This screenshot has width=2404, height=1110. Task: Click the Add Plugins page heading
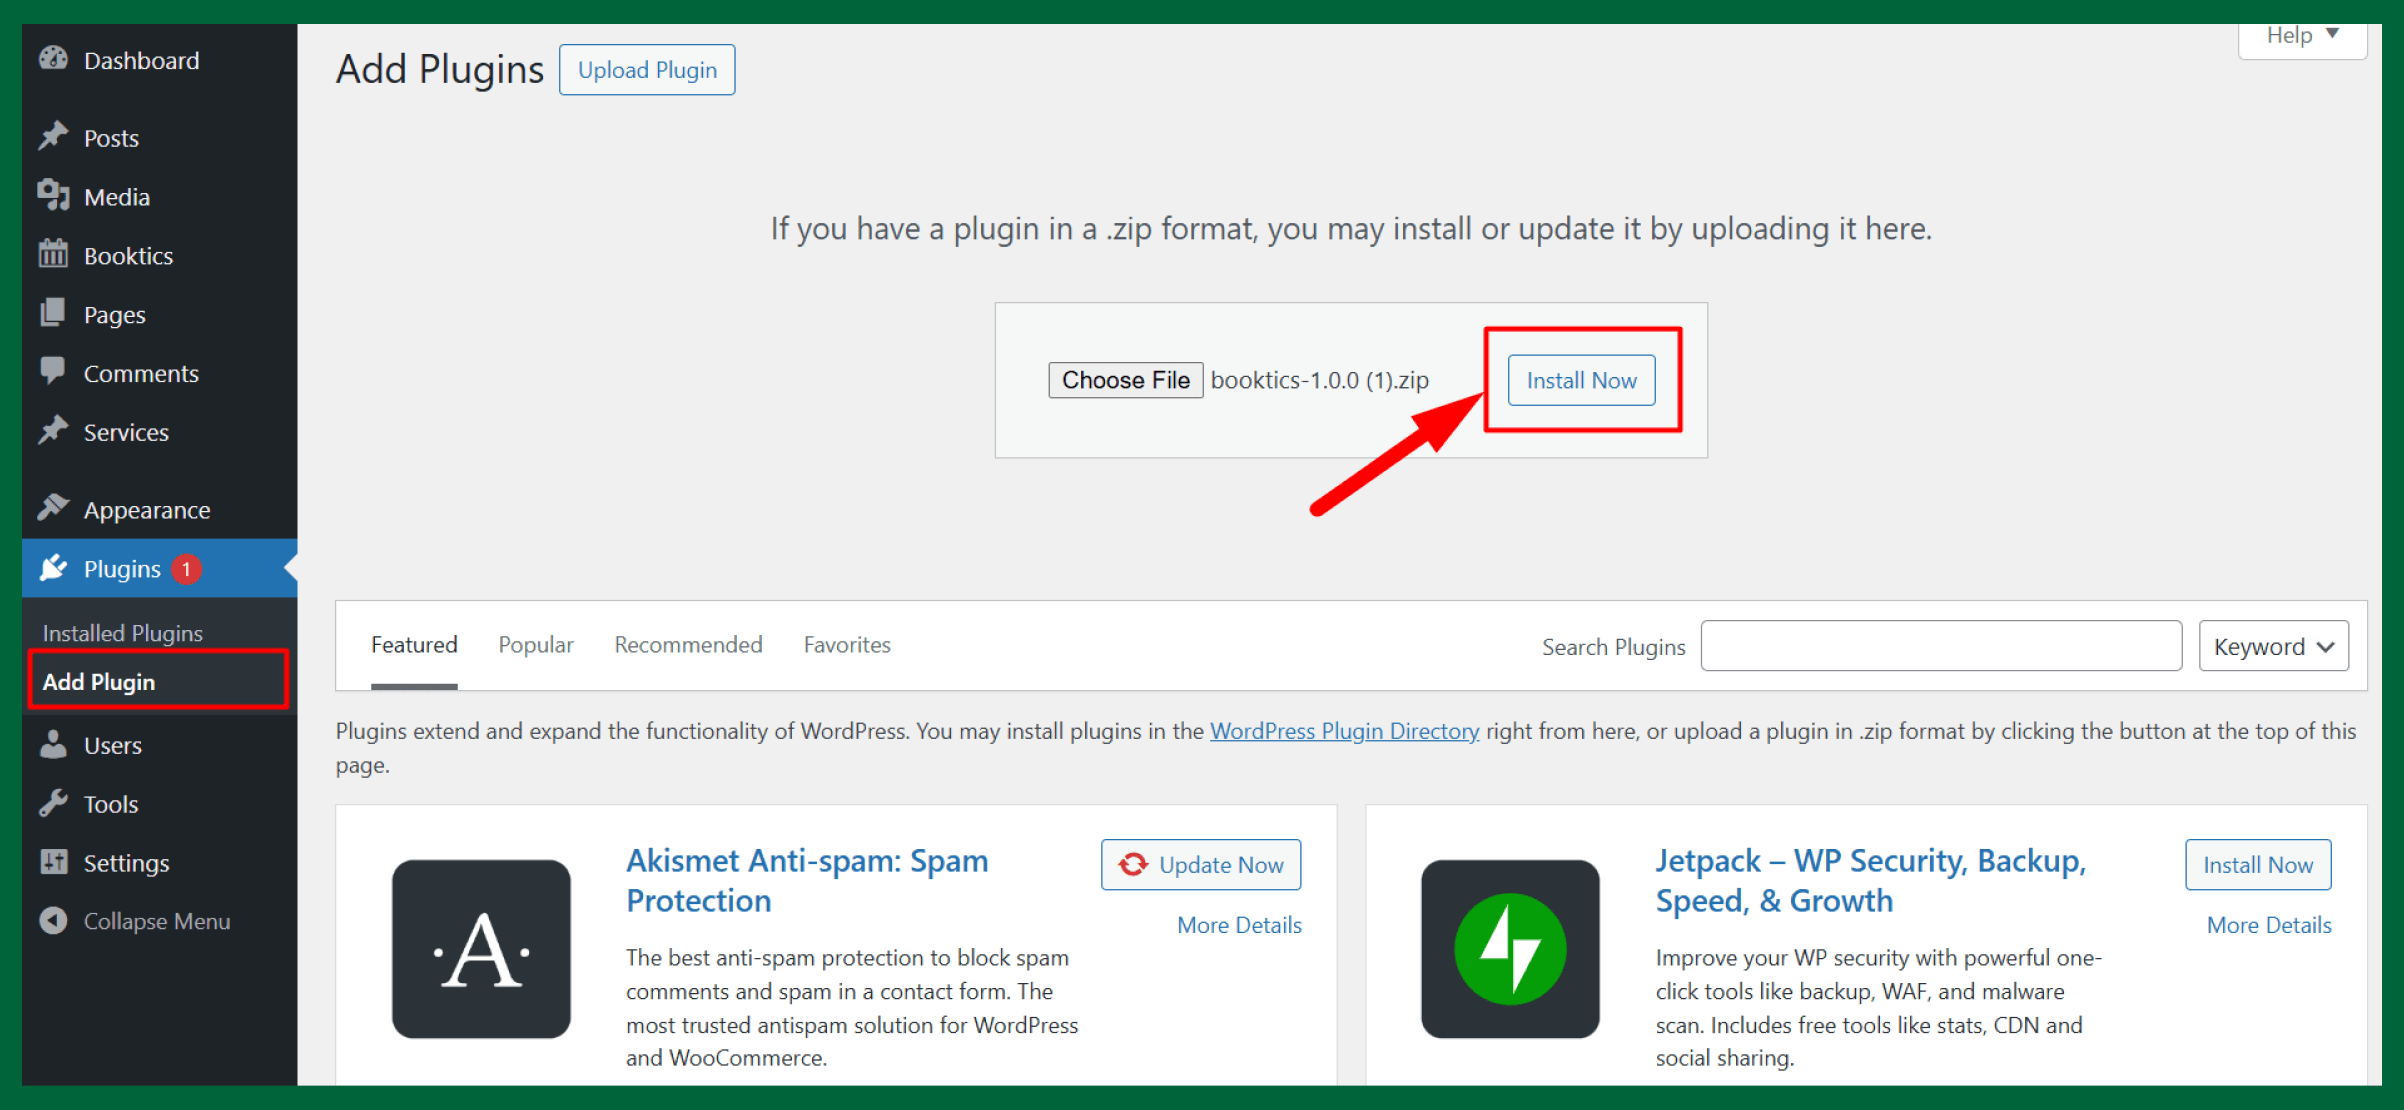click(440, 69)
